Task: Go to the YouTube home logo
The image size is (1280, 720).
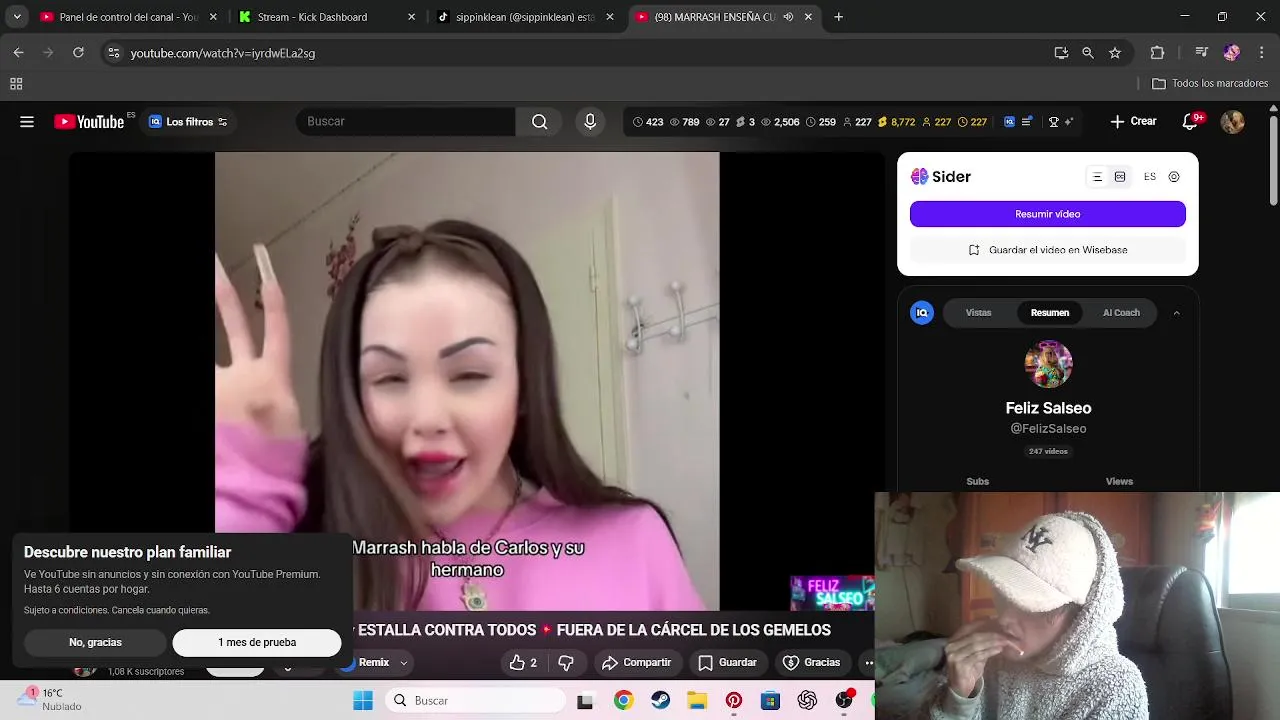Action: pyautogui.click(x=90, y=122)
